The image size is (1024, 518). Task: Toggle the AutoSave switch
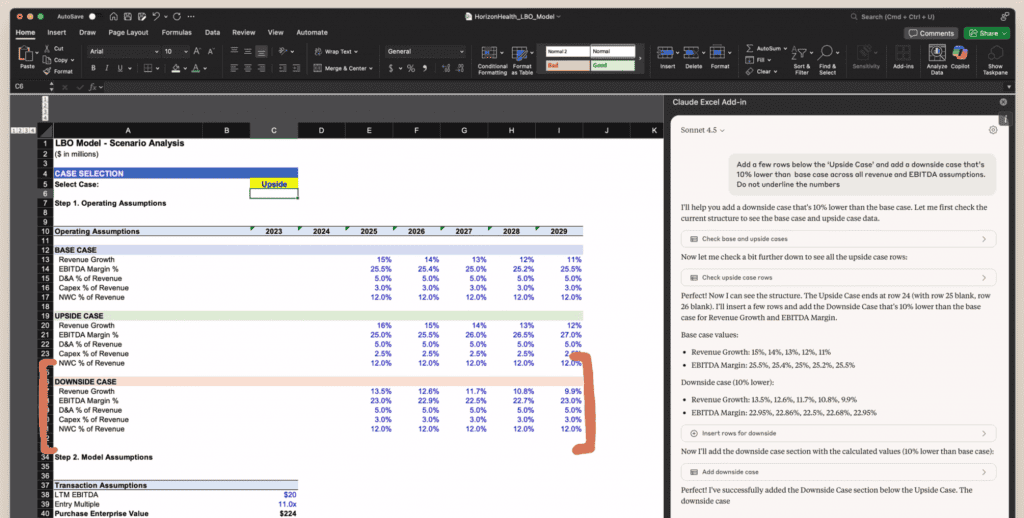click(x=93, y=17)
